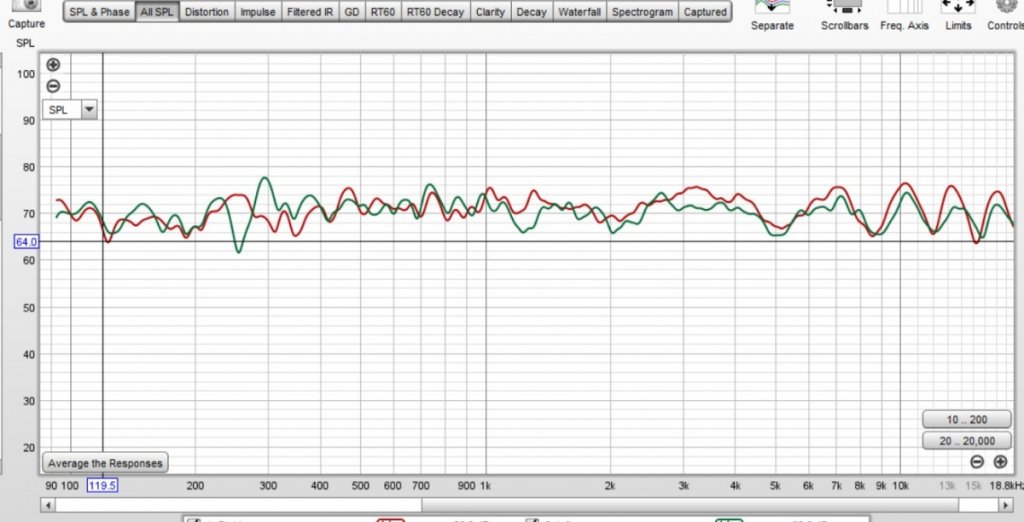The image size is (1024, 522).
Task: Switch to the Spectrogram tab
Action: pyautogui.click(x=642, y=12)
